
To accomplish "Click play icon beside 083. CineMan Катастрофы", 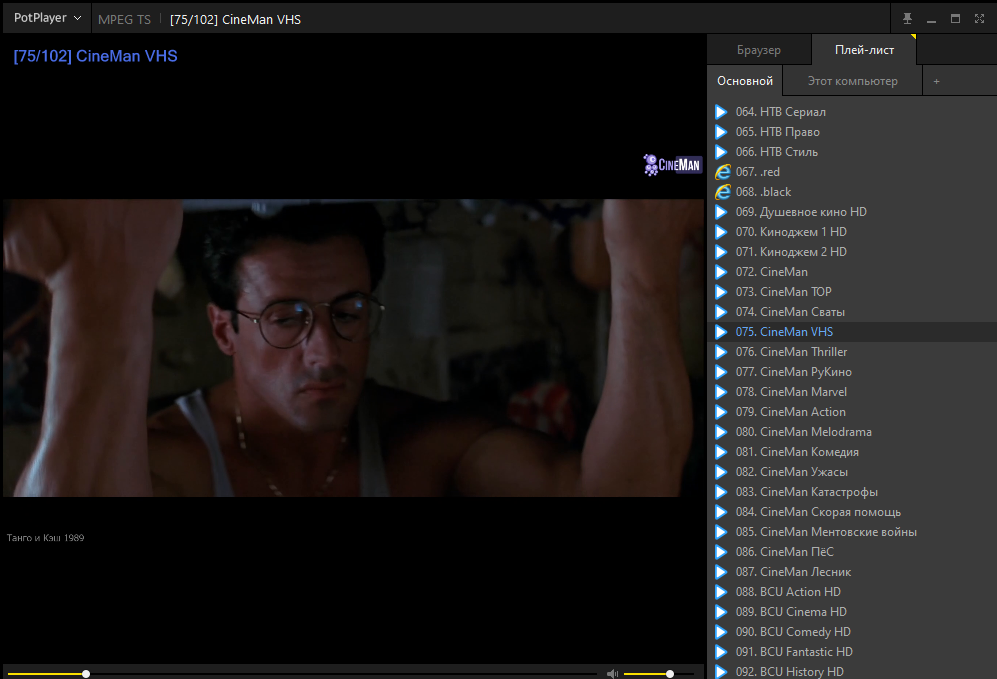I will click(721, 492).
